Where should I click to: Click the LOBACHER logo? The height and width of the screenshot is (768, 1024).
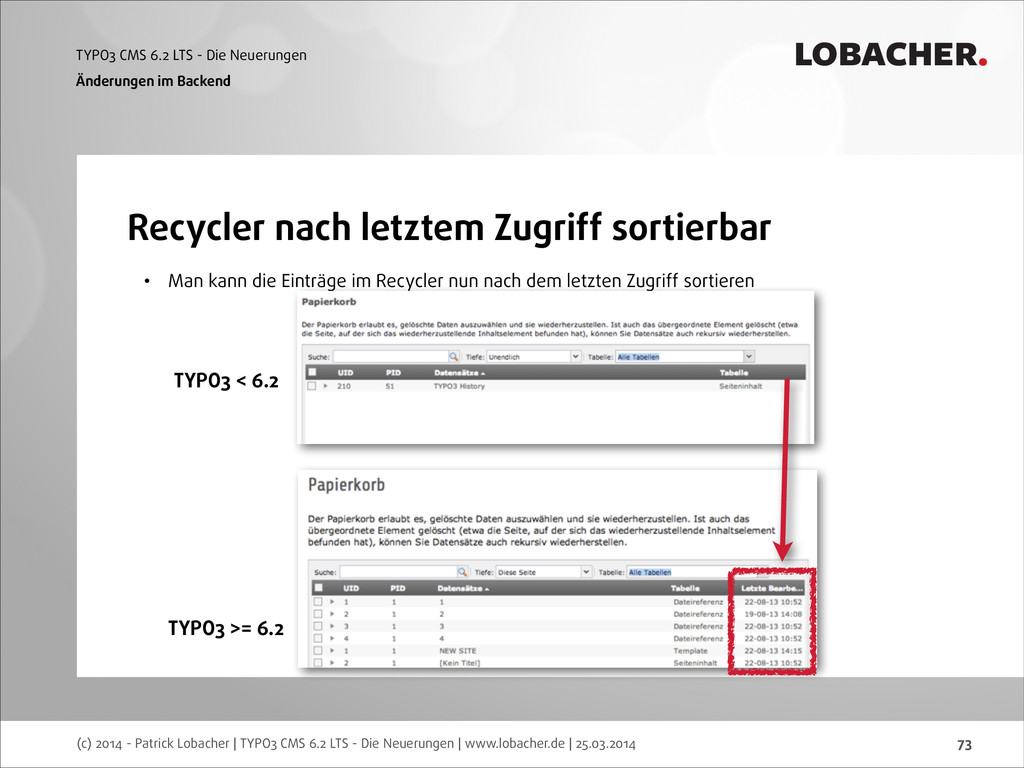891,55
